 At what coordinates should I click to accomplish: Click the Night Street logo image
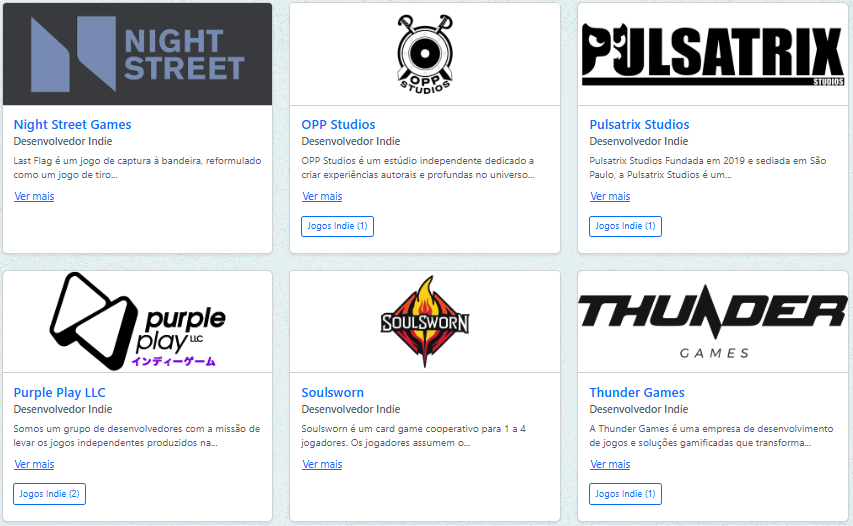[138, 54]
